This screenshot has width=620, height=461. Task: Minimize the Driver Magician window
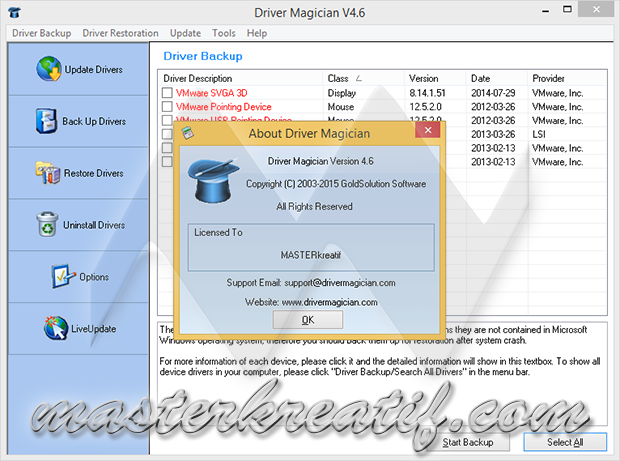pos(546,10)
